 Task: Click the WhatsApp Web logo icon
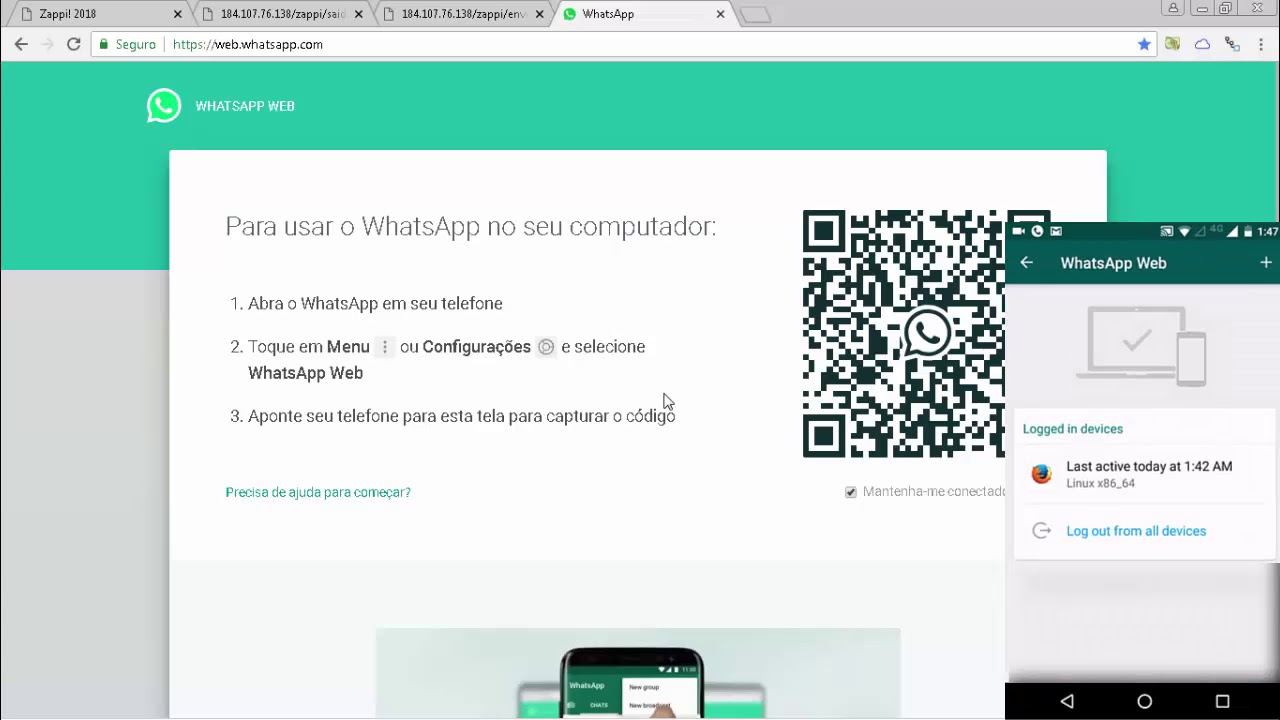164,105
